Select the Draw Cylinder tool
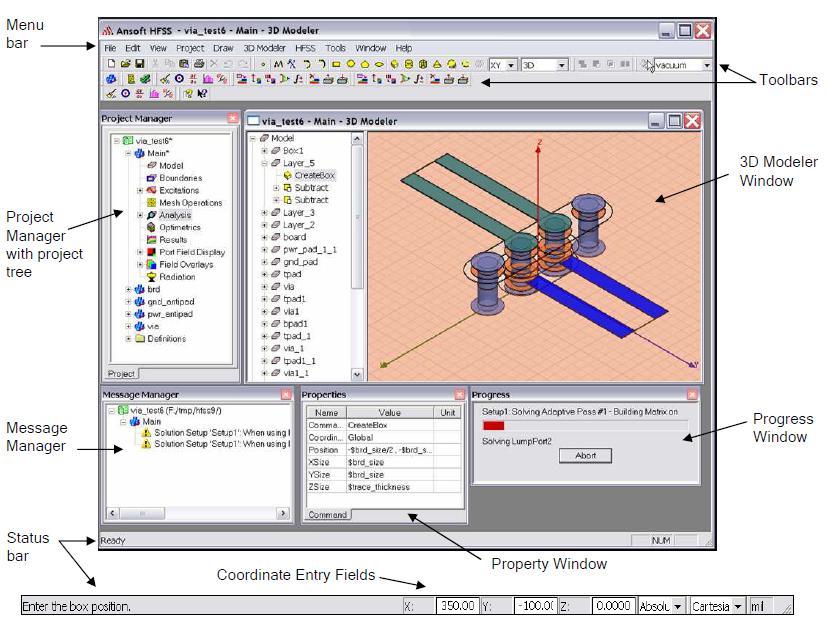The width and height of the screenshot is (834, 621). pos(408,64)
